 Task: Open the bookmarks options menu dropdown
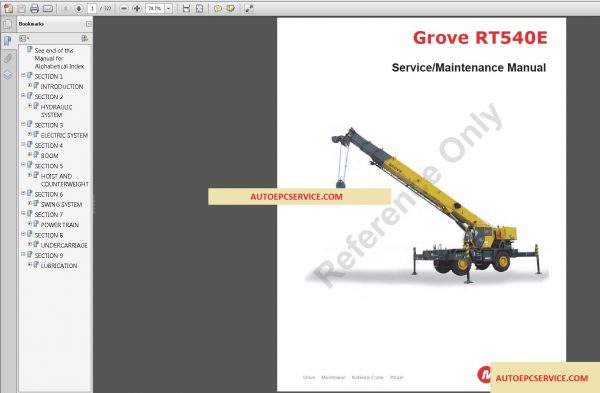click(x=24, y=38)
